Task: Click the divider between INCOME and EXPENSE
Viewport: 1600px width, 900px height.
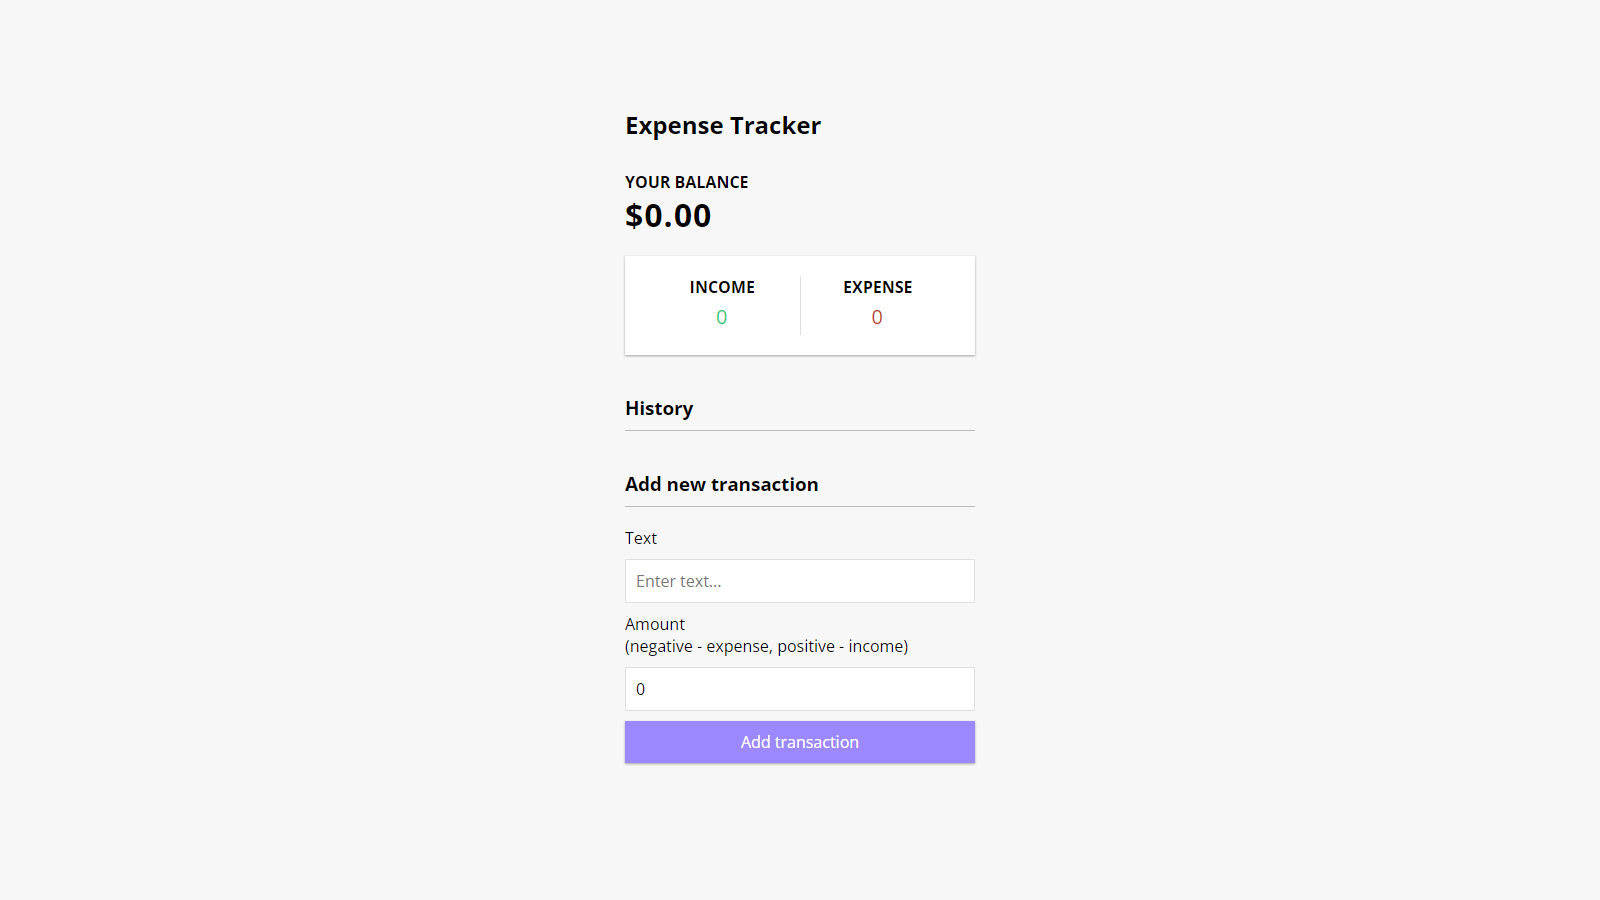Action: (x=800, y=304)
